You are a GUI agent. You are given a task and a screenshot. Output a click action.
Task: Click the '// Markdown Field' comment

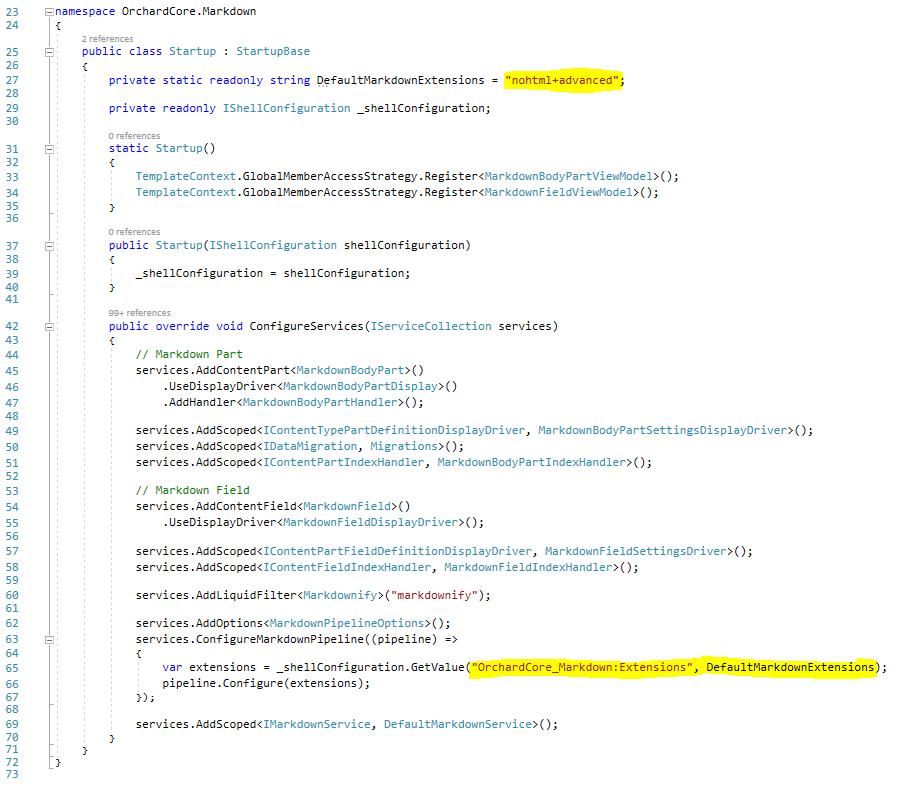[x=193, y=491]
